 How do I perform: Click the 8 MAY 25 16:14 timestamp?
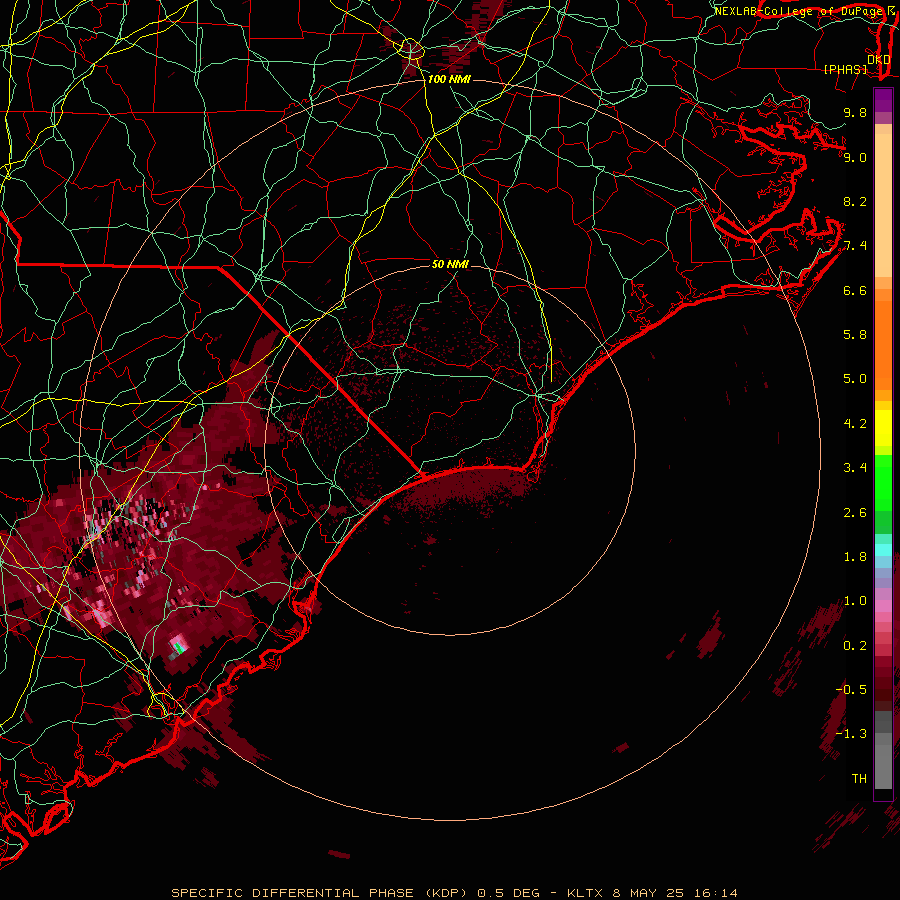point(675,893)
